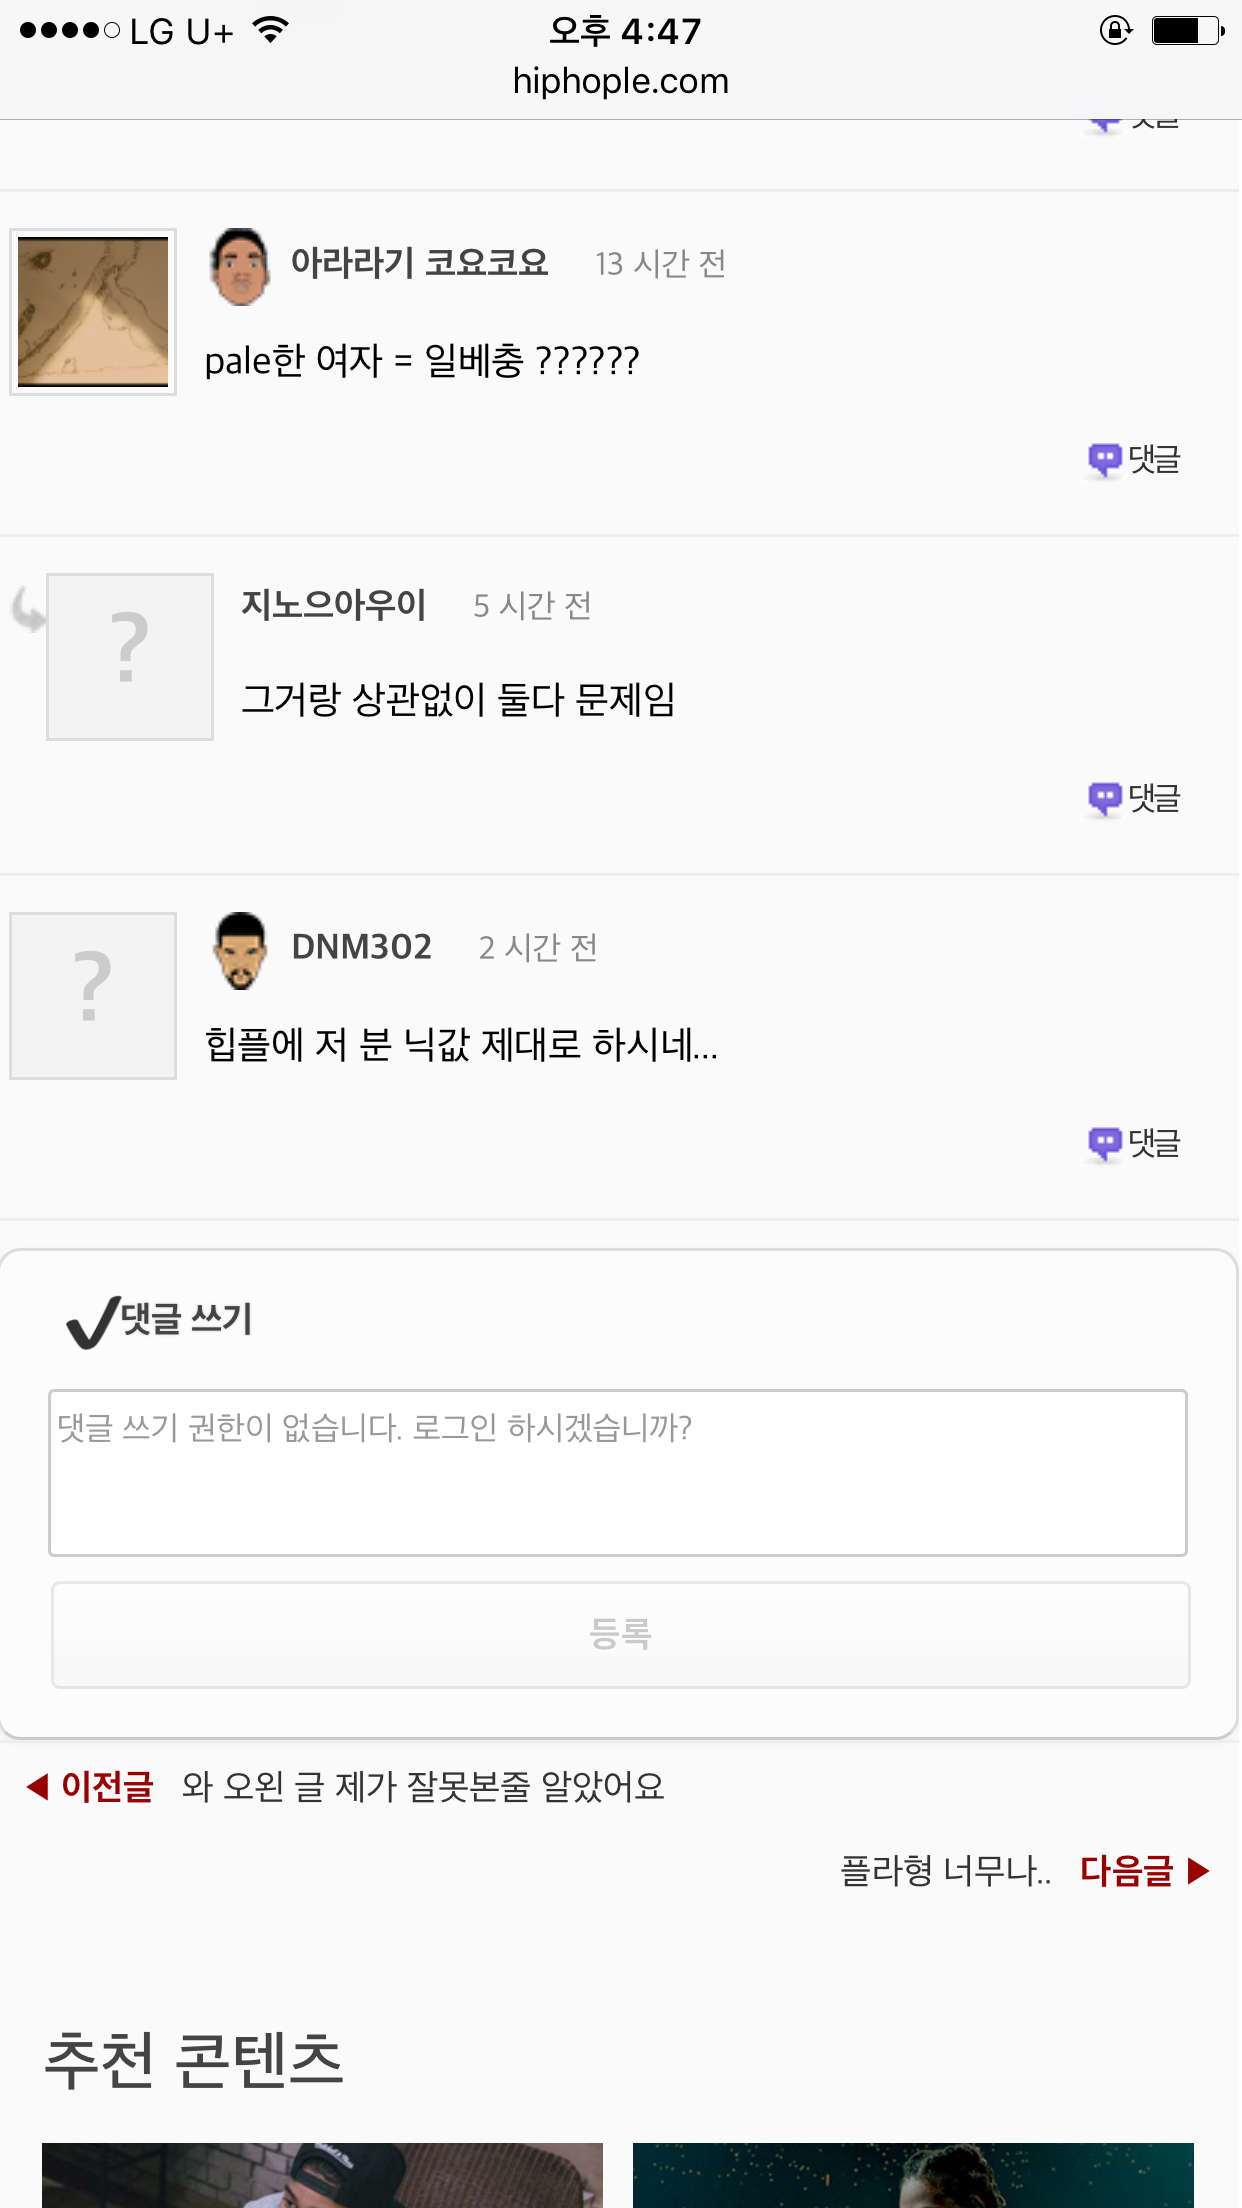The height and width of the screenshot is (2208, 1242).
Task: Open previous post titled 와 오윈 글
Action: (423, 1786)
